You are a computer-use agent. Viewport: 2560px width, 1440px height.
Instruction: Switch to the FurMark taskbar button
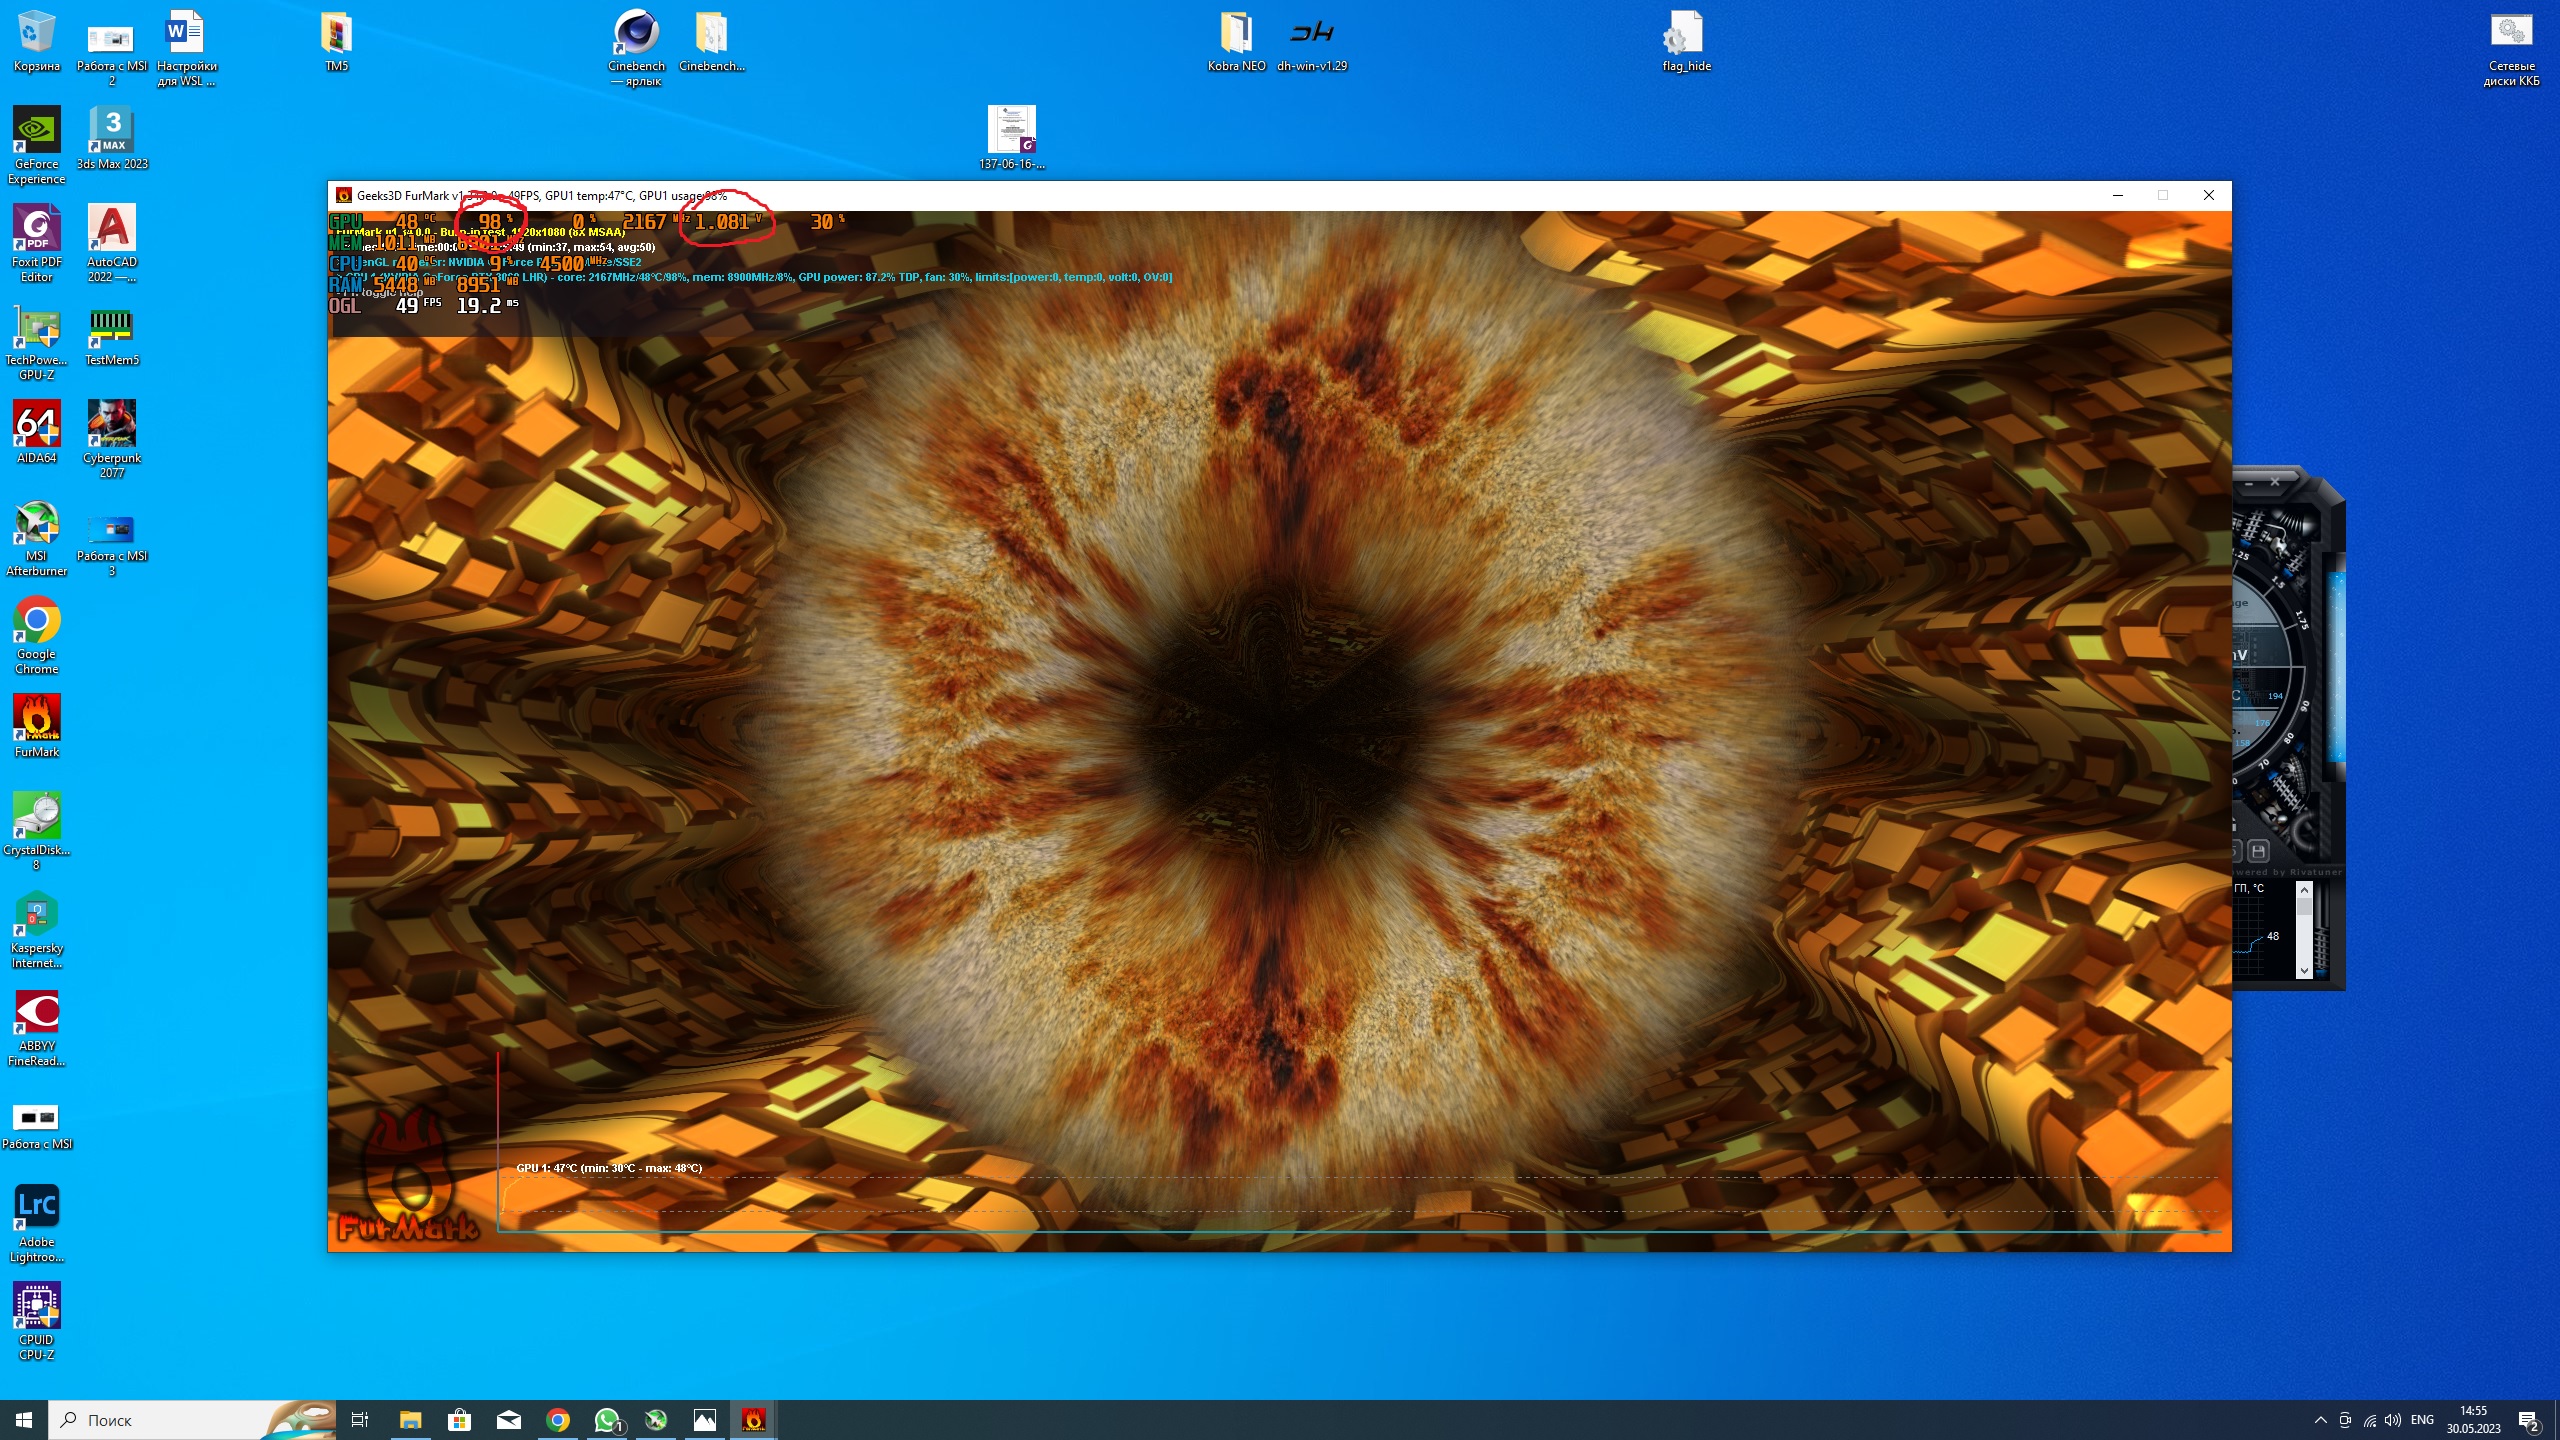(x=753, y=1420)
